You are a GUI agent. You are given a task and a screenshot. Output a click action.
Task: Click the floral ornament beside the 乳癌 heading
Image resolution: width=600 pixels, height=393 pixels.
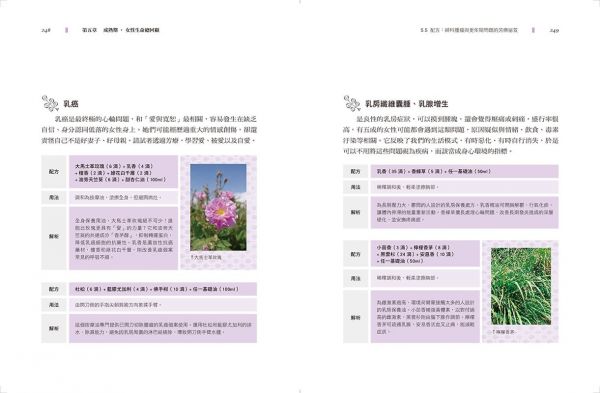(x=50, y=103)
